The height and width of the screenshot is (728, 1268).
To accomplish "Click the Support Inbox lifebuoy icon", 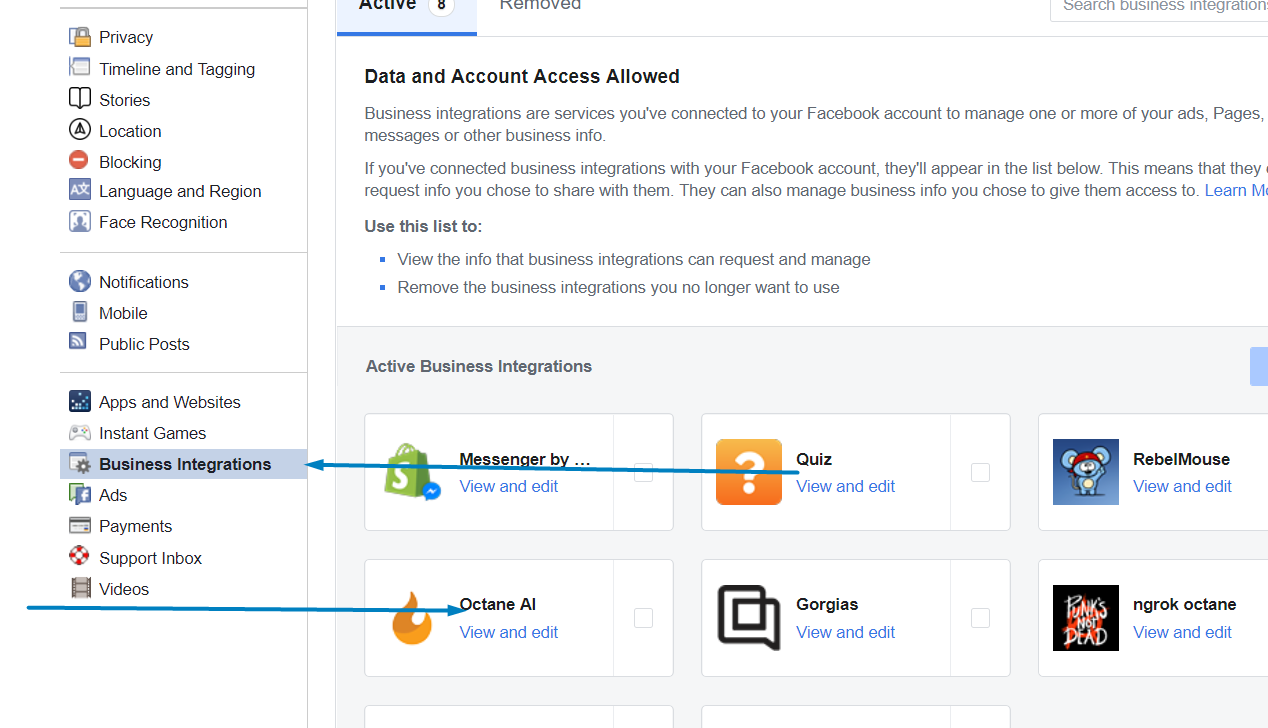I will point(79,557).
